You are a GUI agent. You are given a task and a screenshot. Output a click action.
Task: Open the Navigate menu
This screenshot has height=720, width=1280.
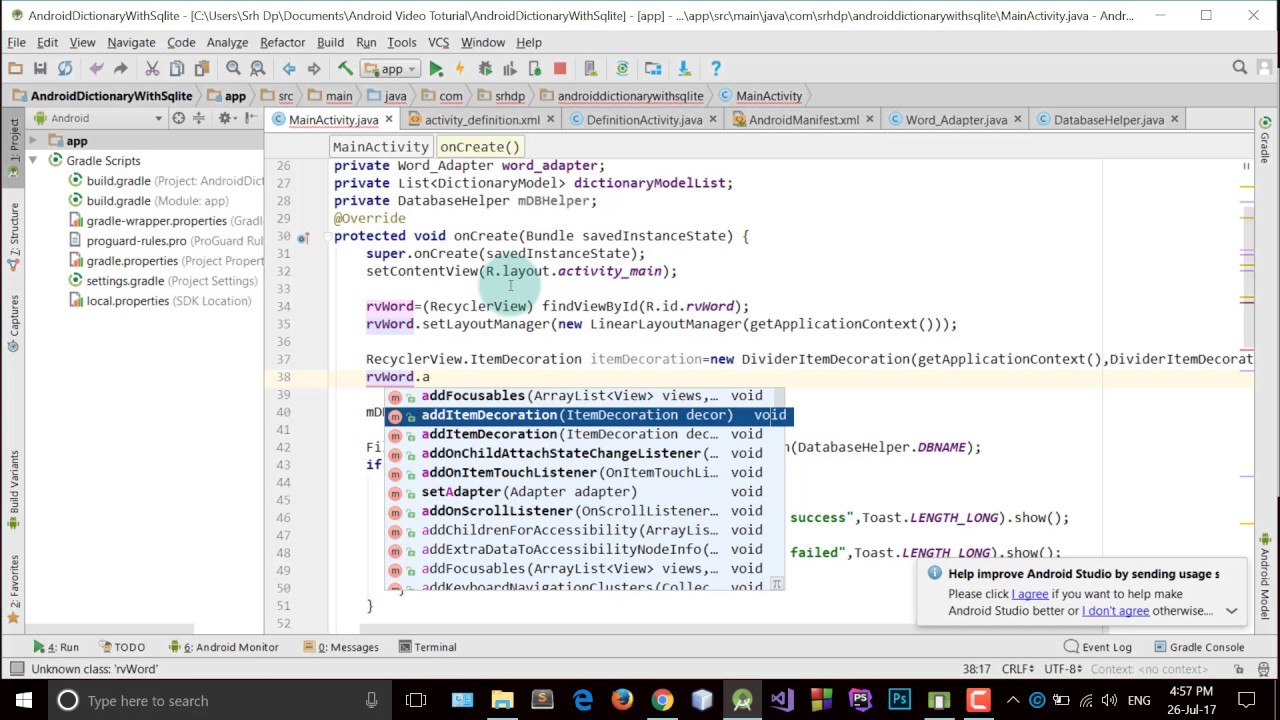point(131,42)
